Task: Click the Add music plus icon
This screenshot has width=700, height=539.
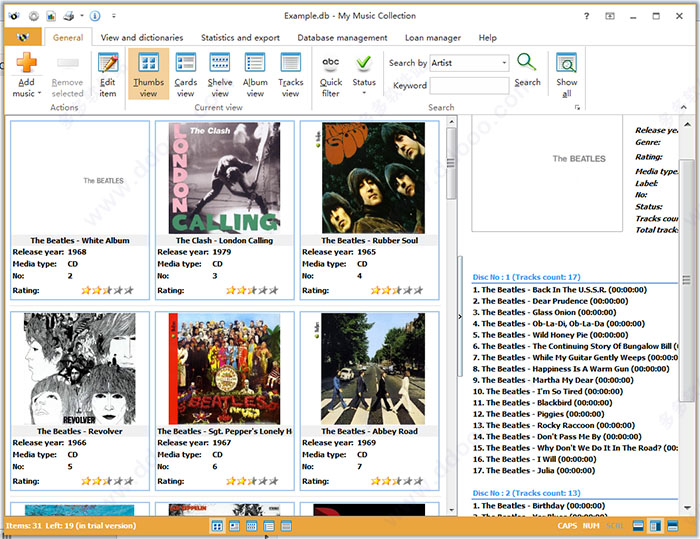Action: (x=26, y=63)
